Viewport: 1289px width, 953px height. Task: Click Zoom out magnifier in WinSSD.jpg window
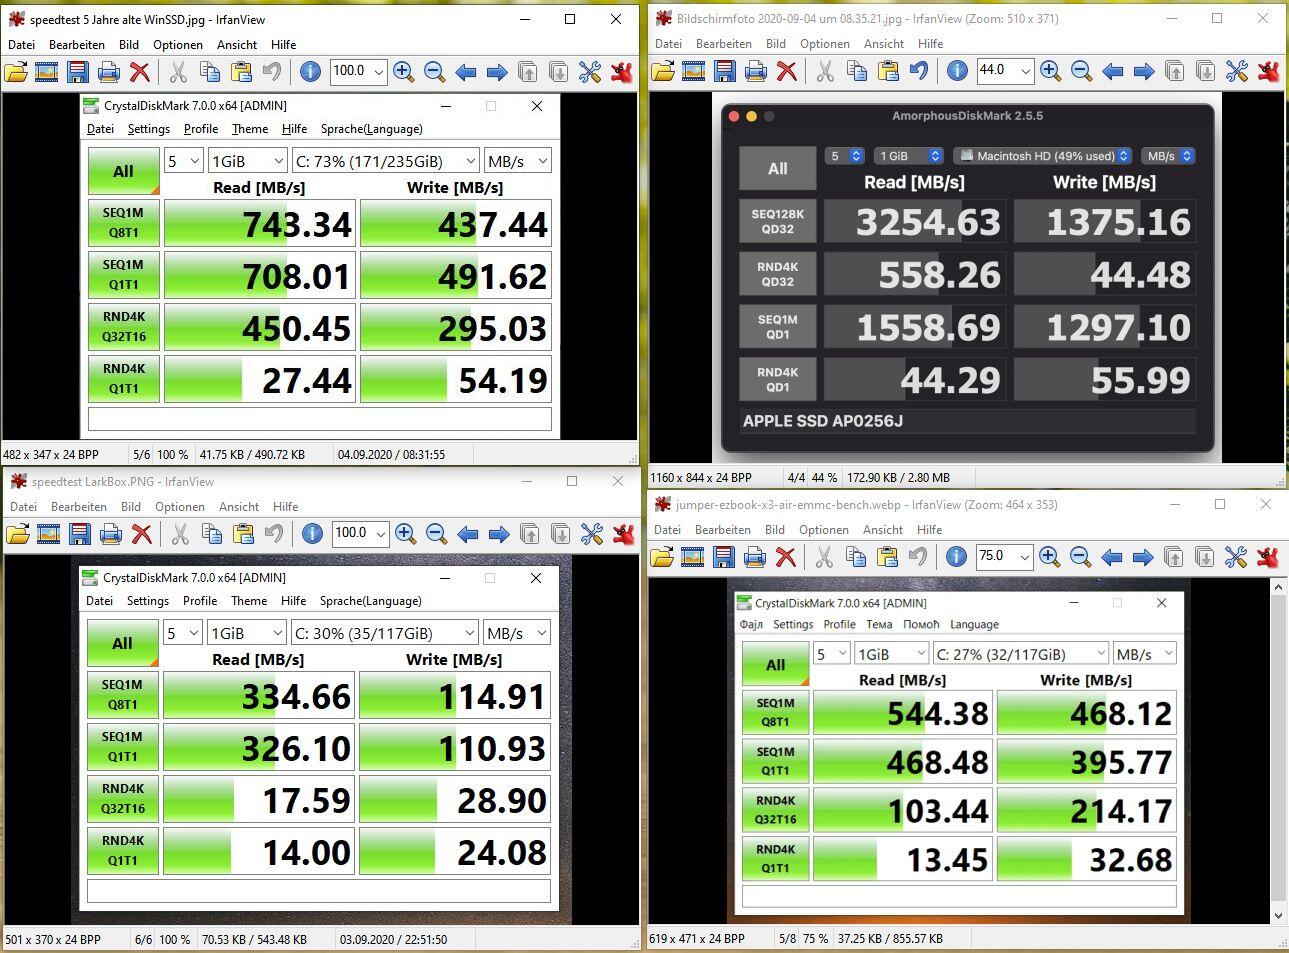pyautogui.click(x=434, y=72)
